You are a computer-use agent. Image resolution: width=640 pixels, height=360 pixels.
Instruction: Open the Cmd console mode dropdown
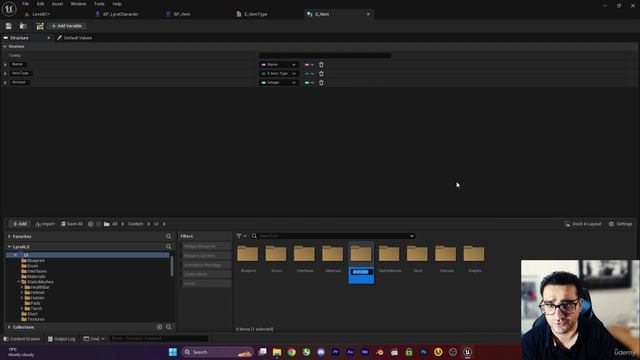tap(94, 339)
